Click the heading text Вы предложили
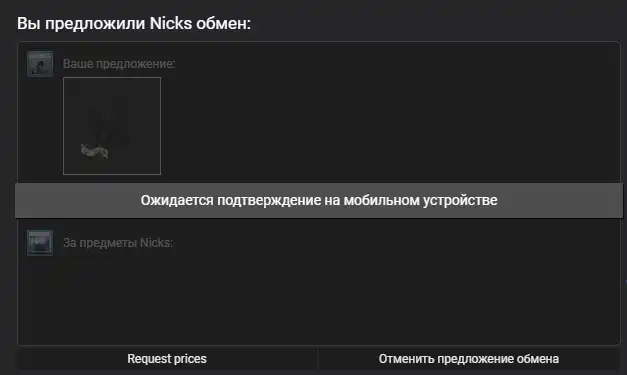 (81, 24)
